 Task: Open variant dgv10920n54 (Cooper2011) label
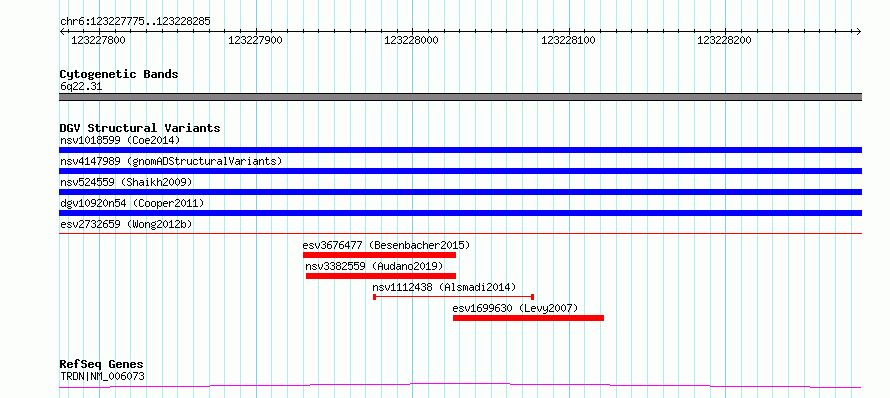pyautogui.click(x=132, y=203)
